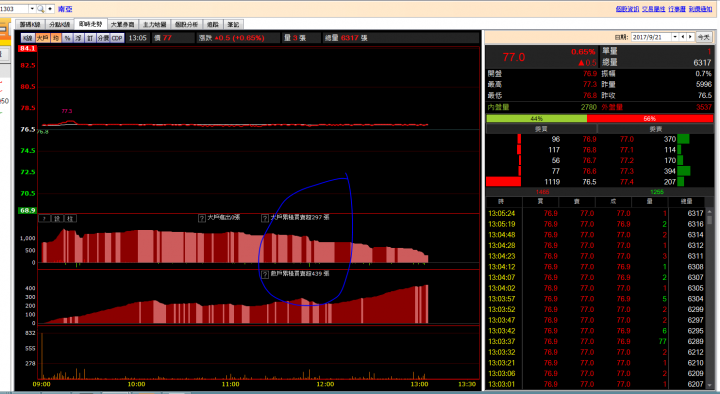The height and width of the screenshot is (394, 720).
Task: Click the 昨收 76.5 value
Action: pyautogui.click(x=704, y=96)
